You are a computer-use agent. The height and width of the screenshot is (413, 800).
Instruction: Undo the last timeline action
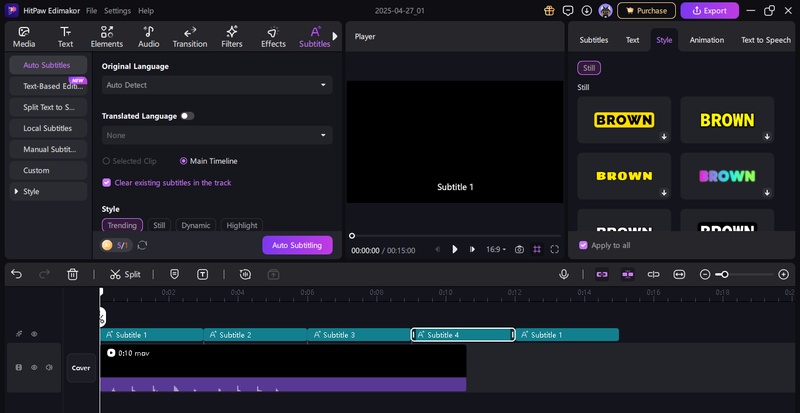click(17, 274)
